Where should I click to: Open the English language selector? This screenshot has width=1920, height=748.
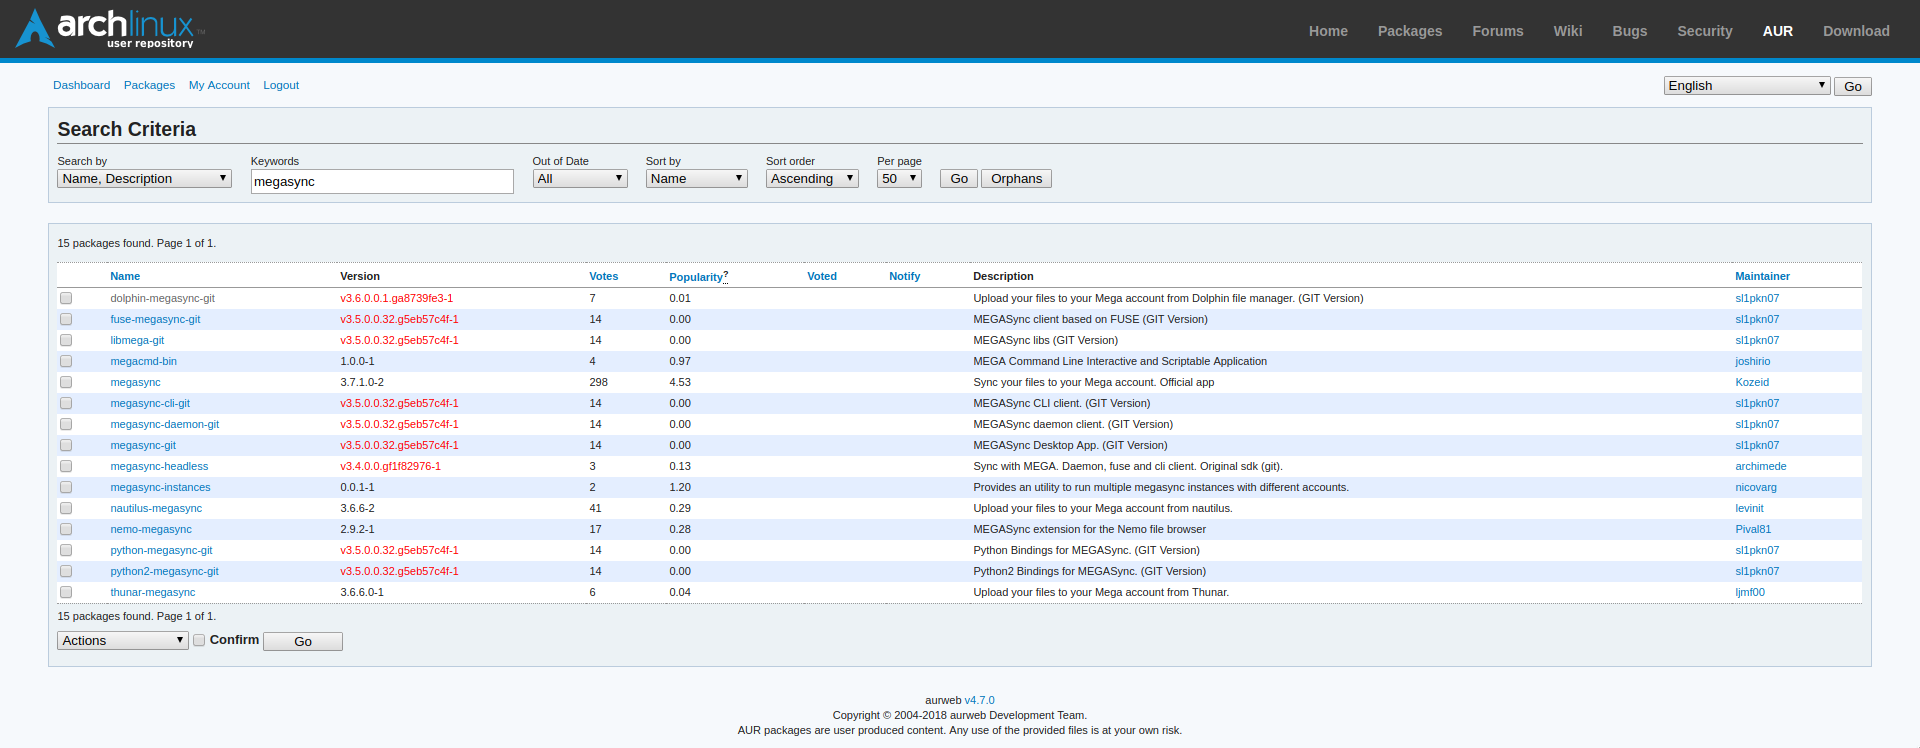point(1747,86)
